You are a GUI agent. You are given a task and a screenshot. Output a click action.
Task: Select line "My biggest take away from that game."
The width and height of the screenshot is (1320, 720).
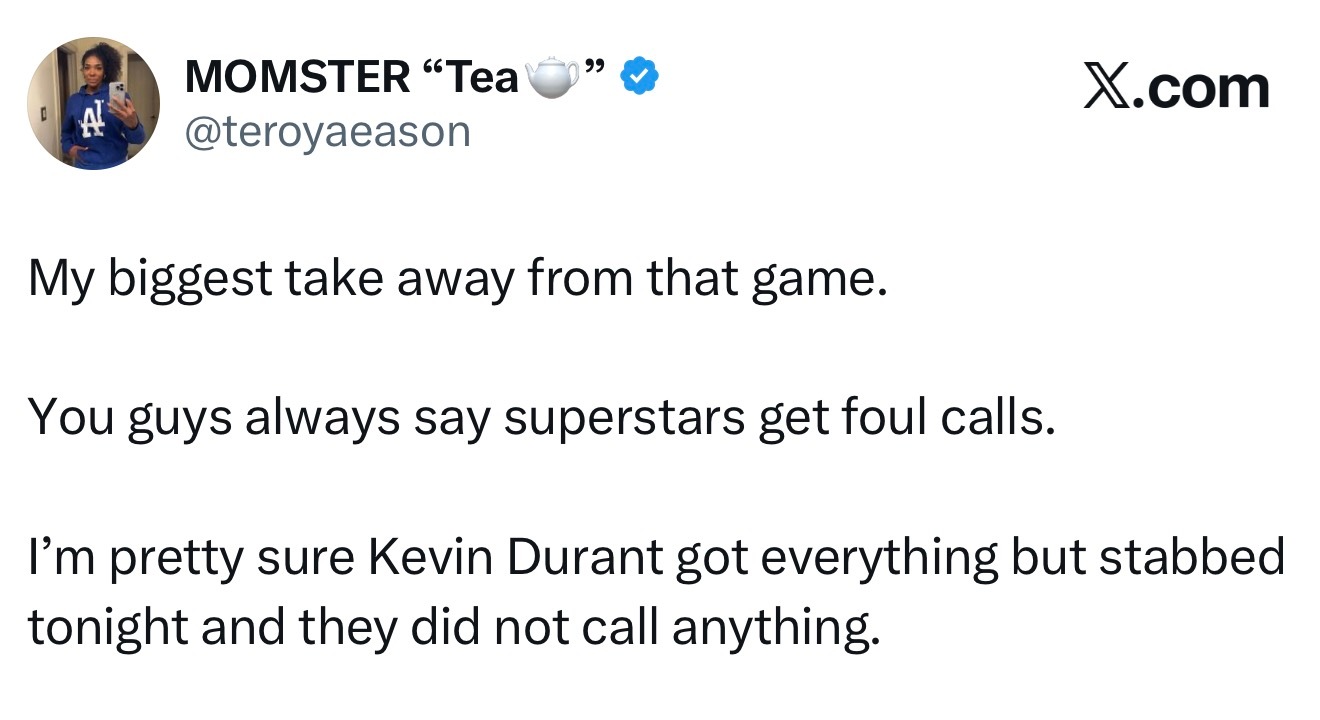pos(457,280)
